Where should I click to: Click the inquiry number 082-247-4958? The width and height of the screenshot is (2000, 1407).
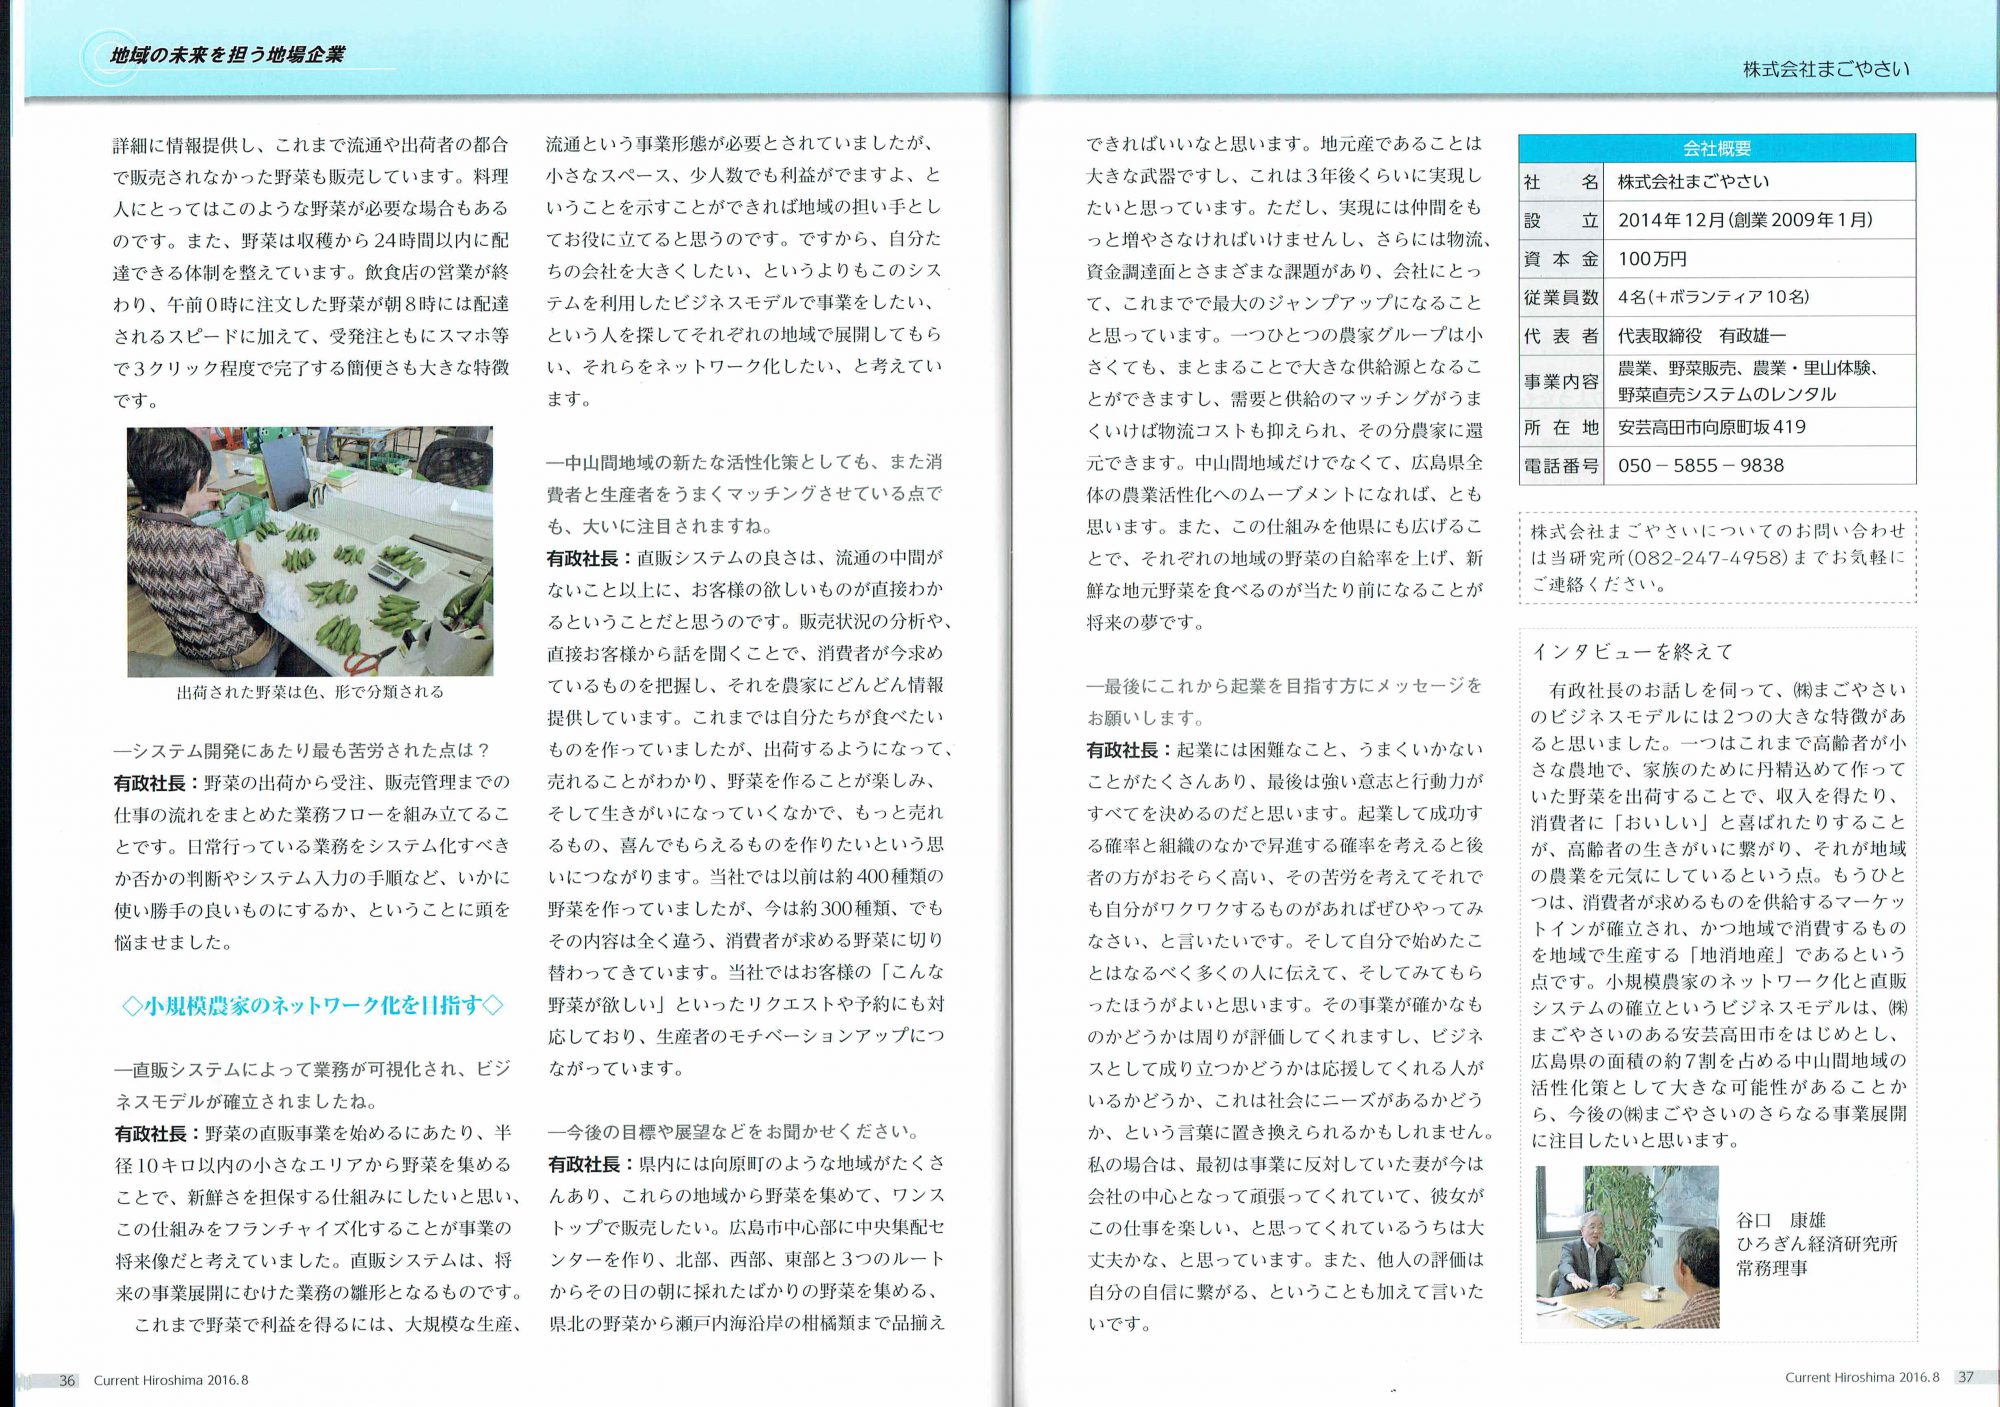(x=1707, y=557)
